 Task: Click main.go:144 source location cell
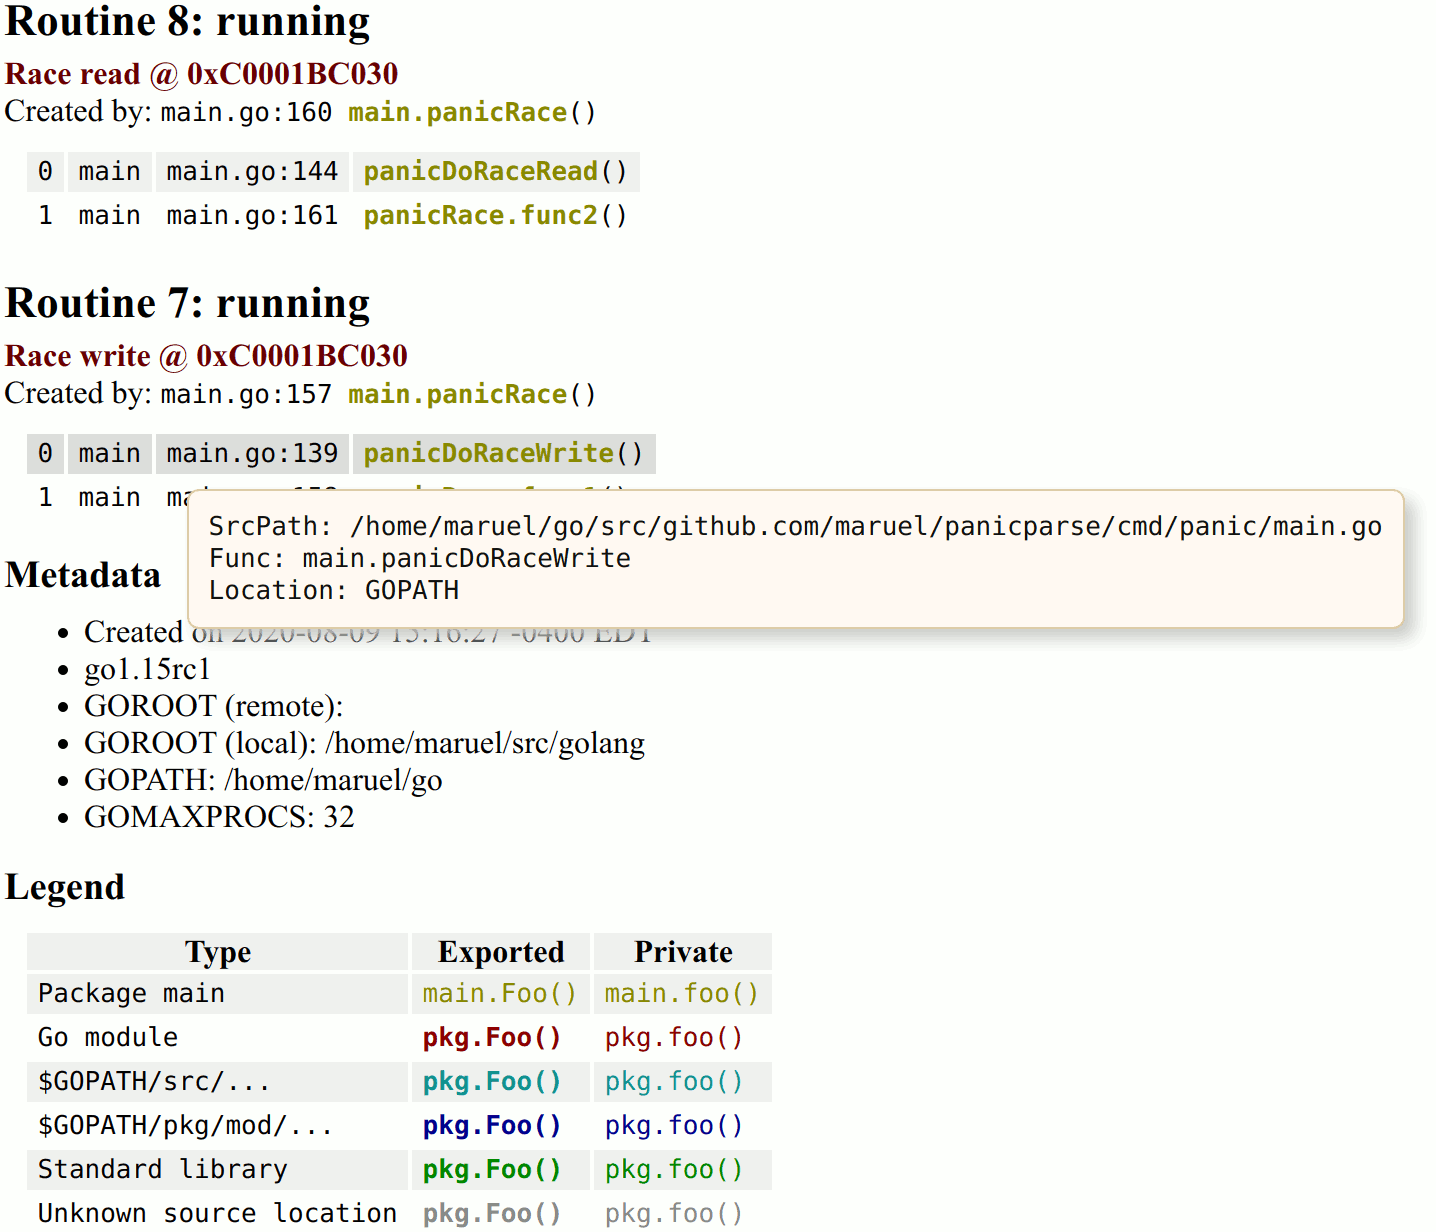(x=252, y=172)
